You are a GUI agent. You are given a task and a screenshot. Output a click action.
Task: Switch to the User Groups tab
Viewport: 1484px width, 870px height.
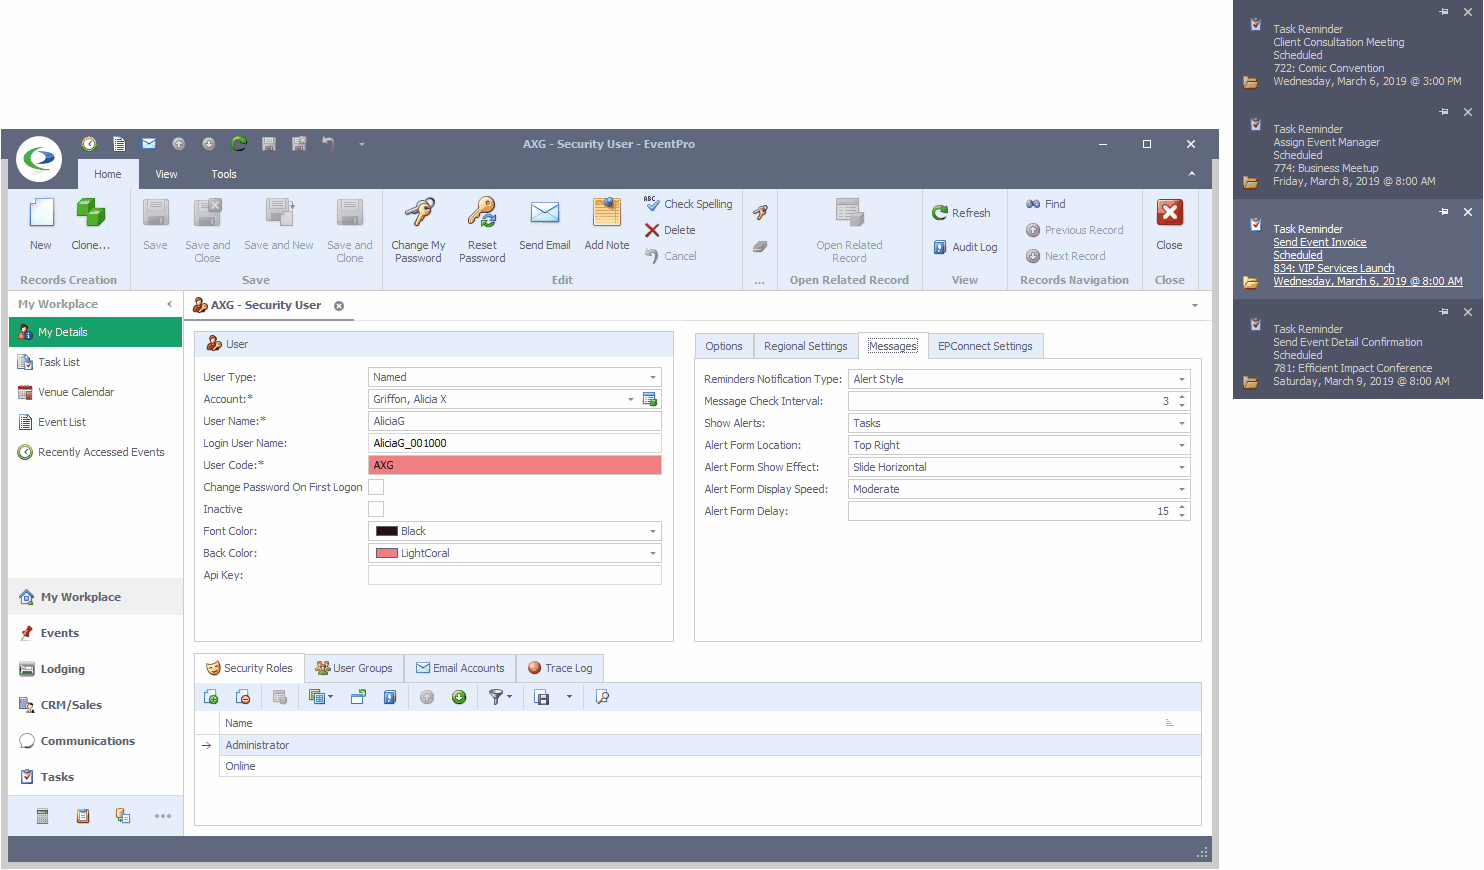point(354,668)
